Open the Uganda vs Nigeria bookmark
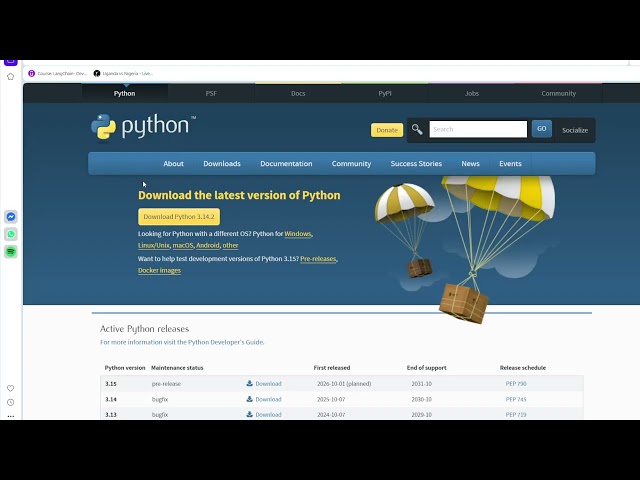The width and height of the screenshot is (640, 480). point(123,73)
